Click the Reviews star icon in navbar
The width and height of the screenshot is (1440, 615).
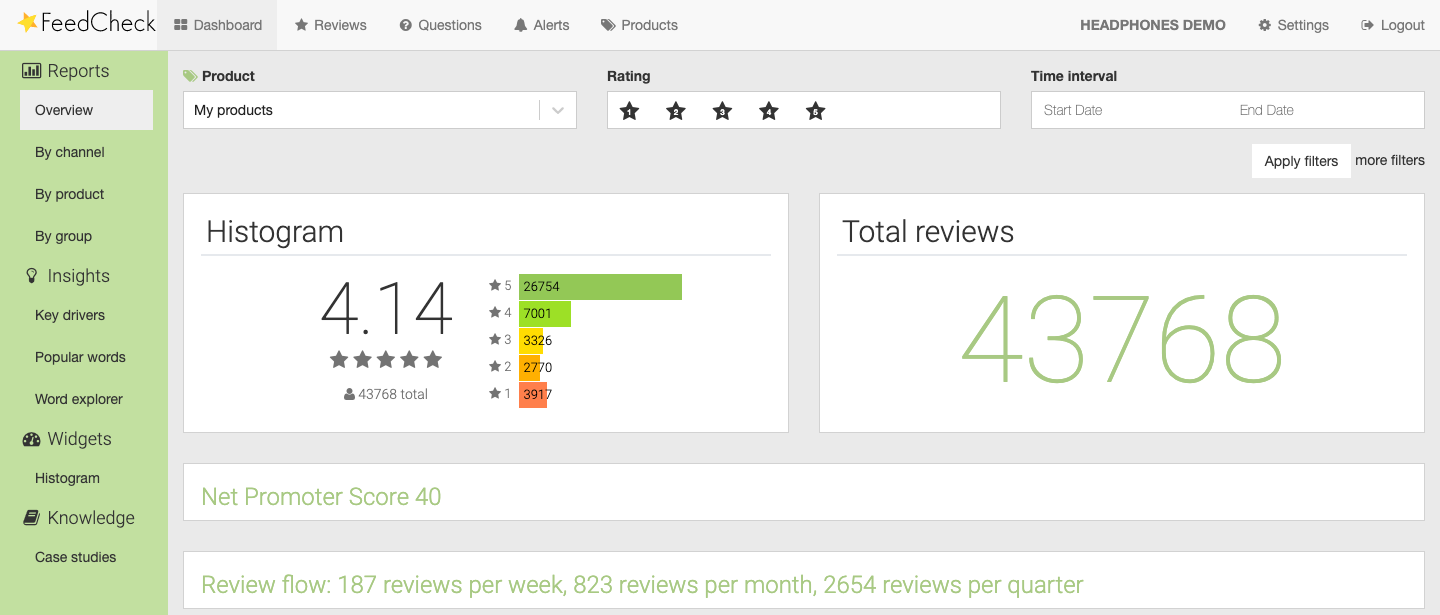(301, 25)
